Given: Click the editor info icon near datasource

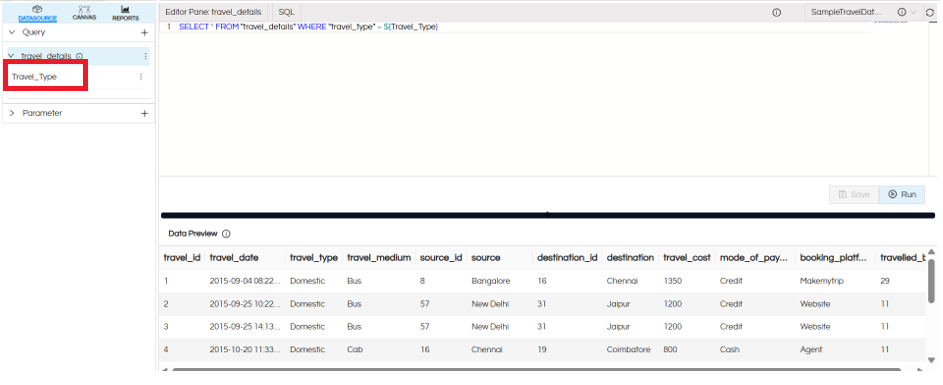Looking at the screenshot, I should pyautogui.click(x=776, y=12).
